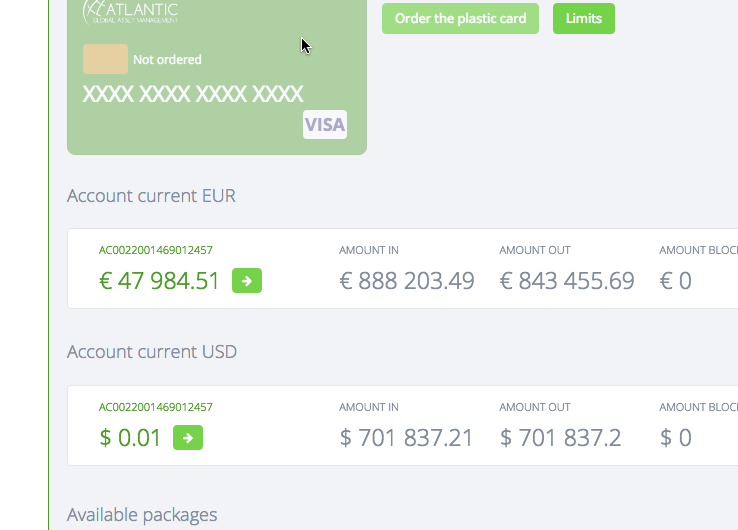Open USD account number AC0022001469012457 link
The width and height of the screenshot is (738, 530).
pyautogui.click(x=155, y=407)
